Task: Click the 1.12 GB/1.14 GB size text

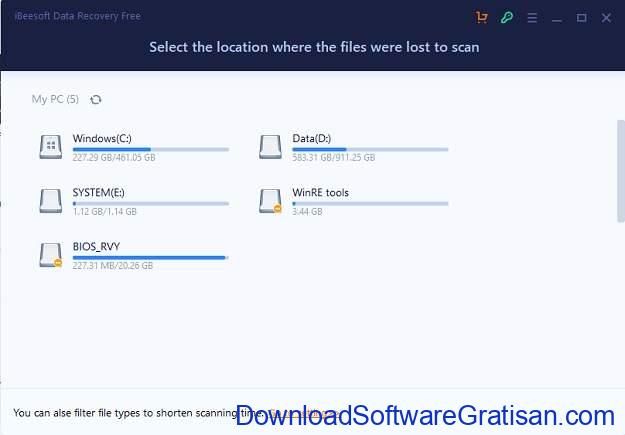Action: (x=104, y=212)
